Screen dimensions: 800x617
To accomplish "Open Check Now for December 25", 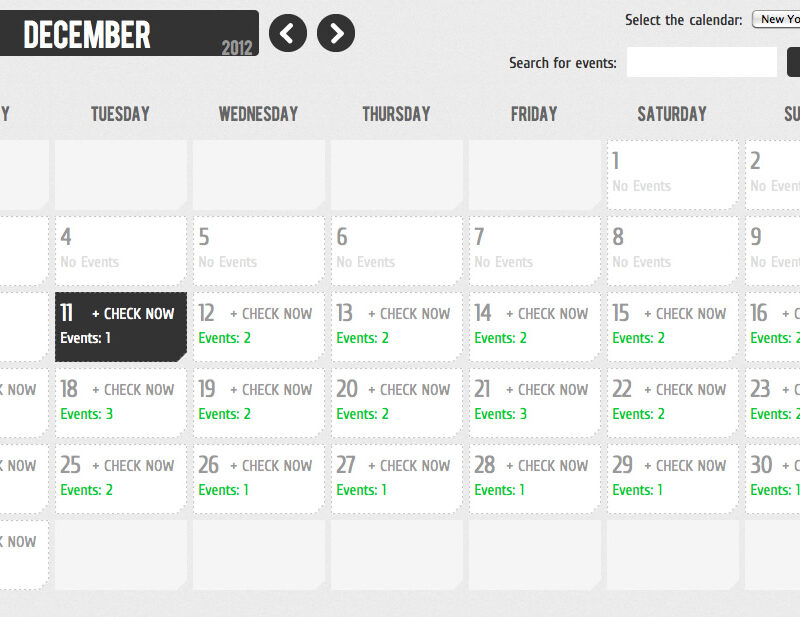I will click(133, 466).
